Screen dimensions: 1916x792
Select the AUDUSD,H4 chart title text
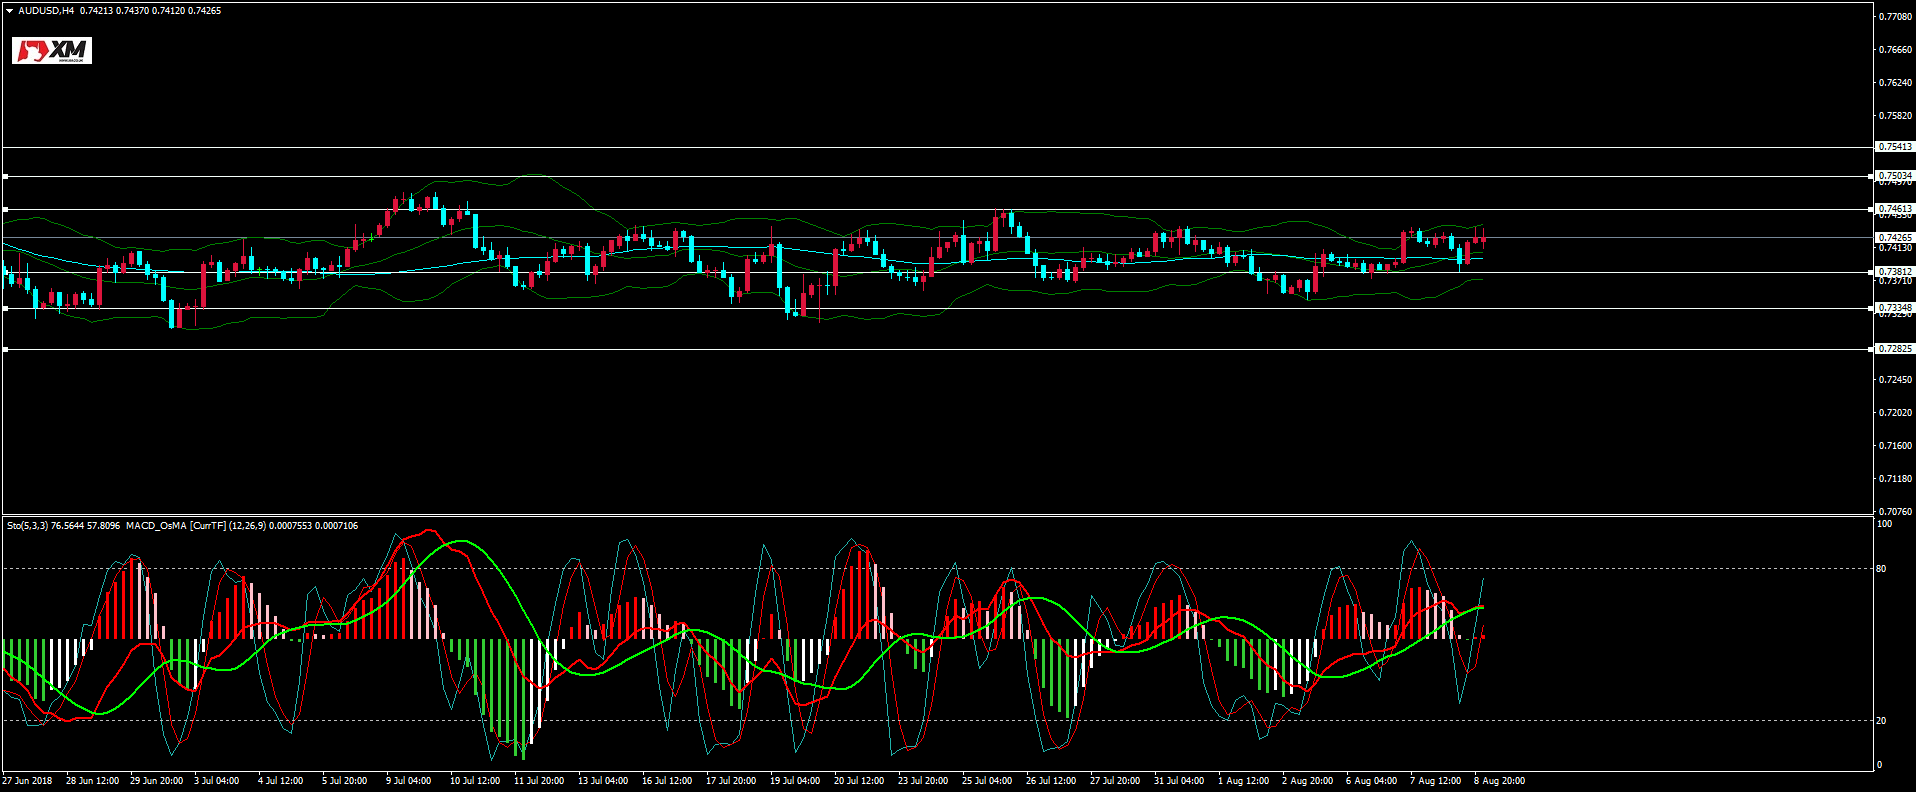pyautogui.click(x=46, y=11)
